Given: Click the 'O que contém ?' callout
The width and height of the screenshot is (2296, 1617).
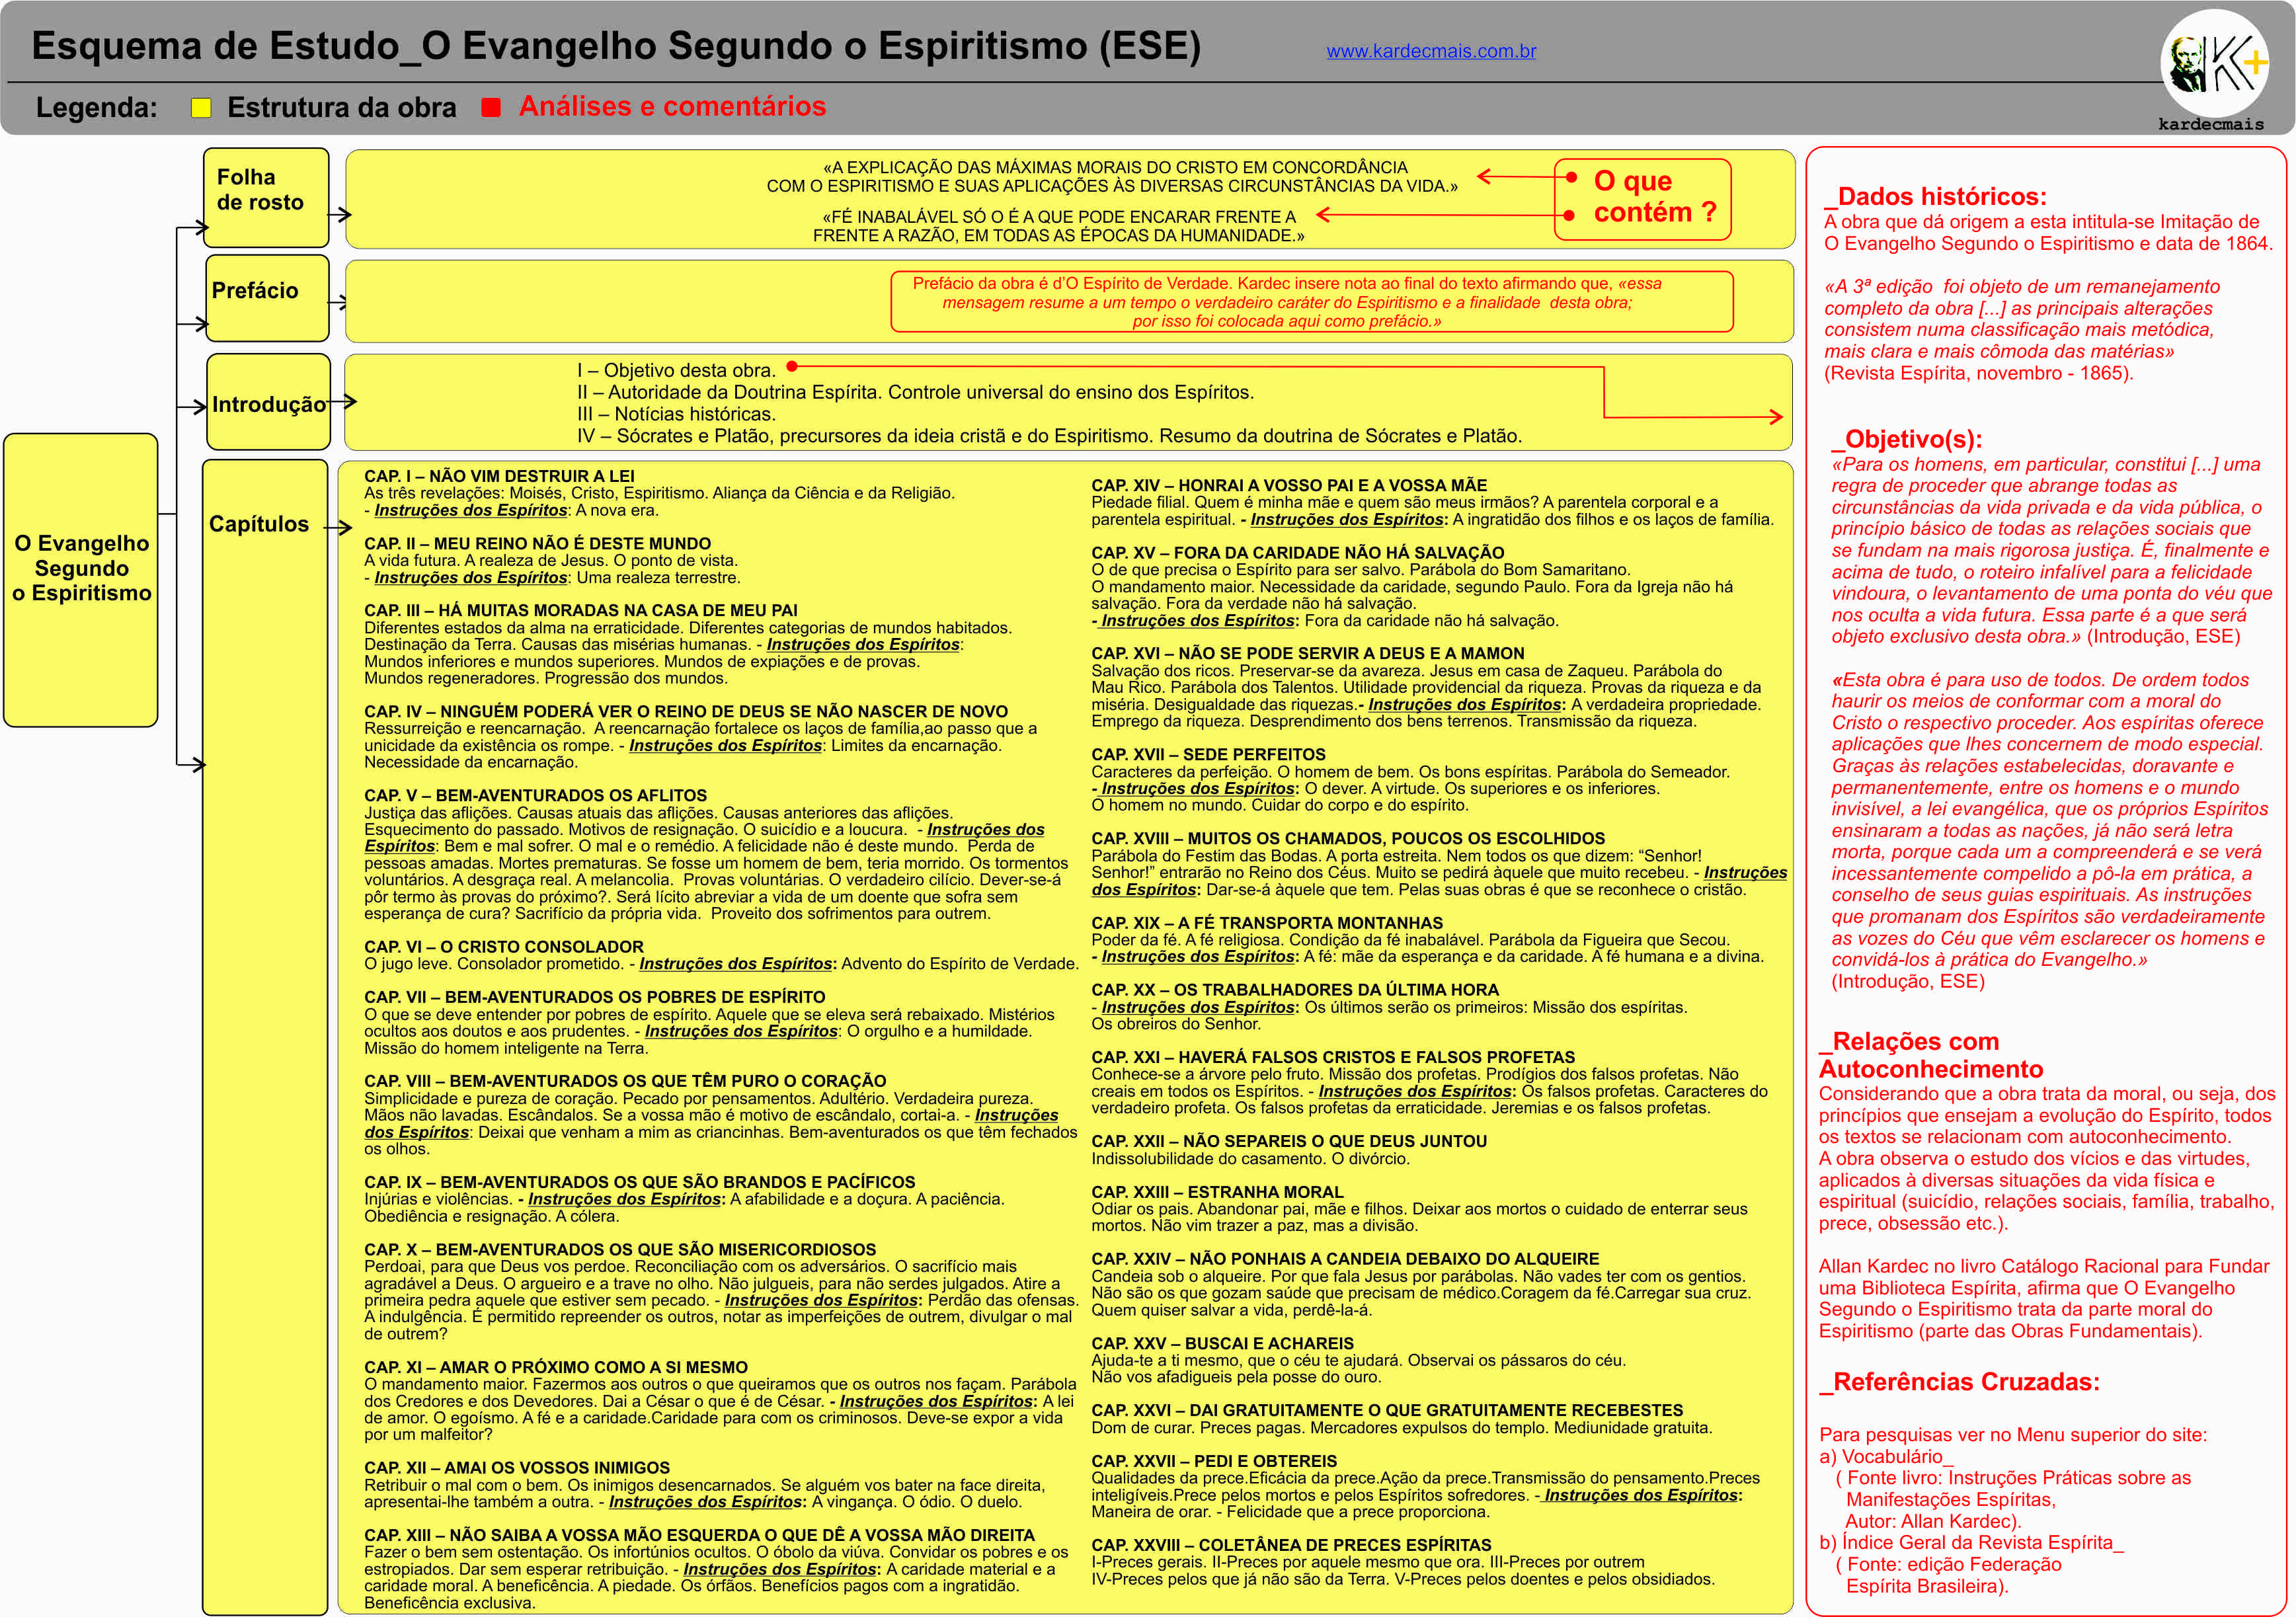Looking at the screenshot, I should [x=1642, y=199].
